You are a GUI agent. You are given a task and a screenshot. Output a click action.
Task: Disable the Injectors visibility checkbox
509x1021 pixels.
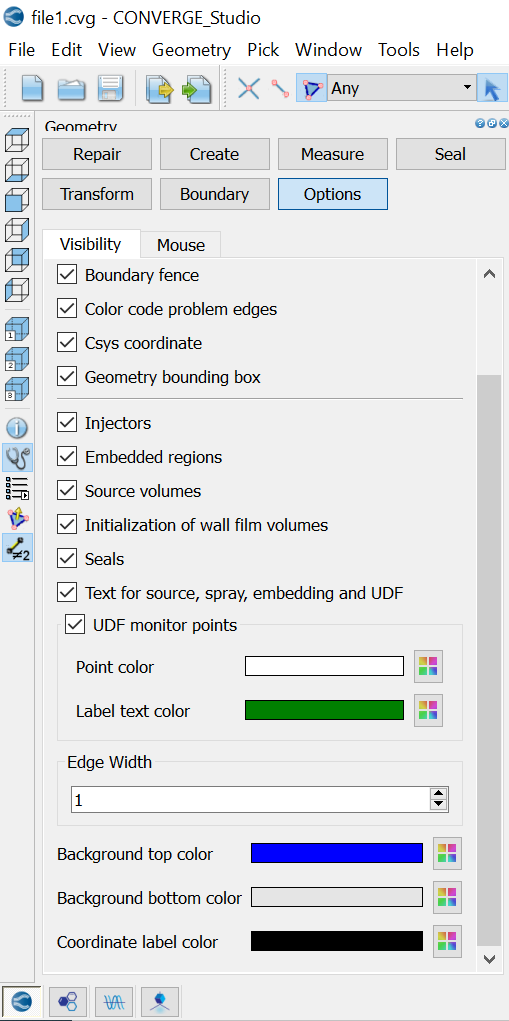point(67,423)
